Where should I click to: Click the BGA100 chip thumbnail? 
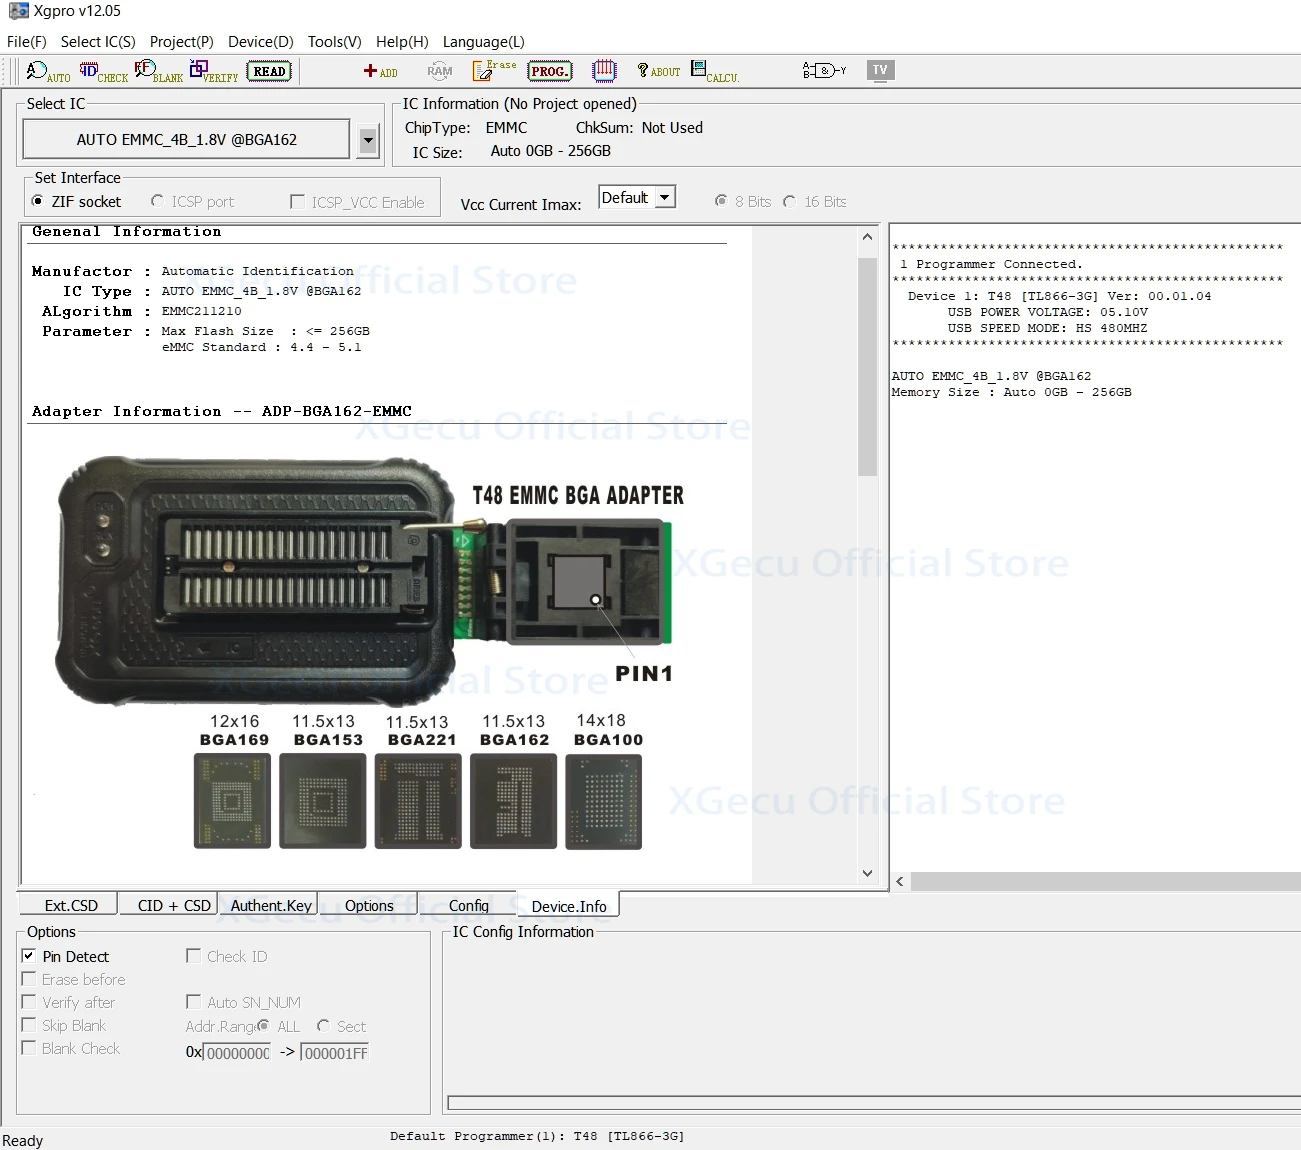(x=604, y=802)
